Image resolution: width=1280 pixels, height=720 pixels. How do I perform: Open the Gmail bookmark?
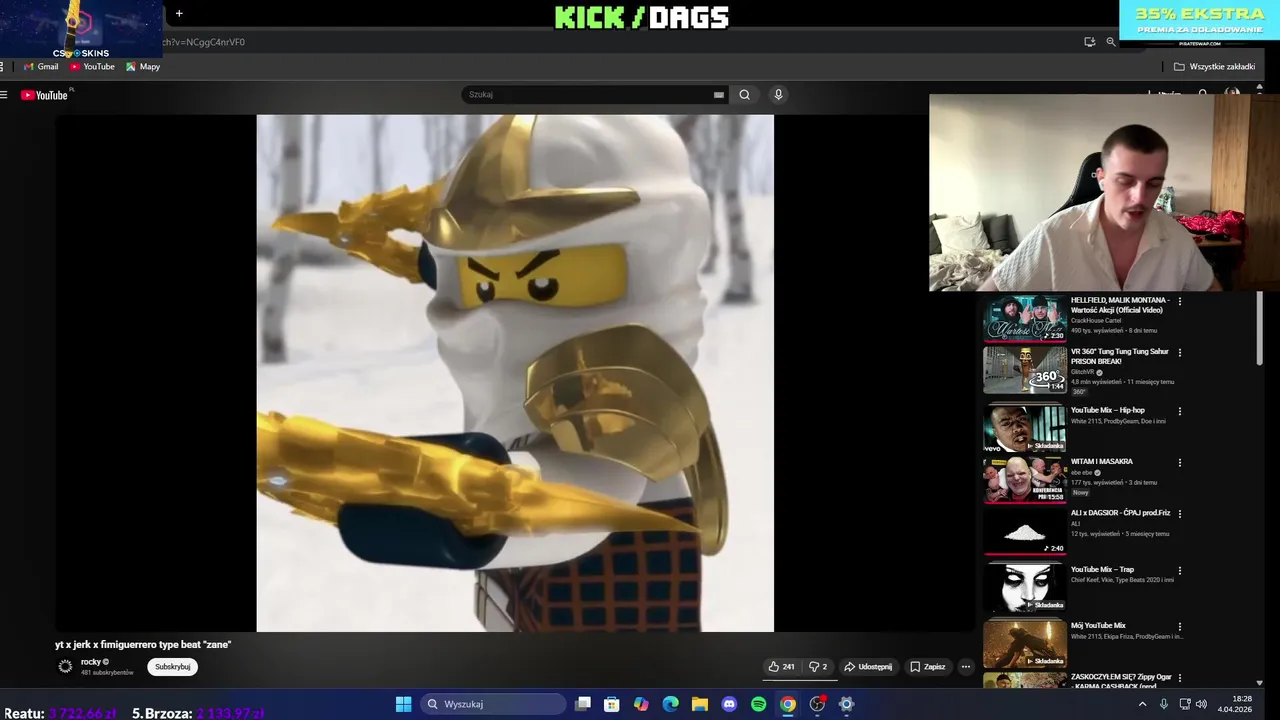pos(41,67)
